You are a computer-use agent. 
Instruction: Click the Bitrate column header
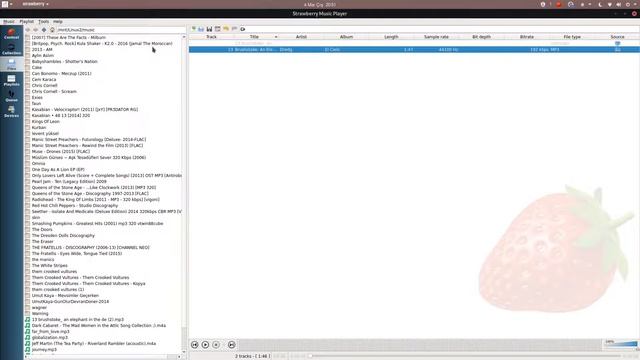coord(527,37)
